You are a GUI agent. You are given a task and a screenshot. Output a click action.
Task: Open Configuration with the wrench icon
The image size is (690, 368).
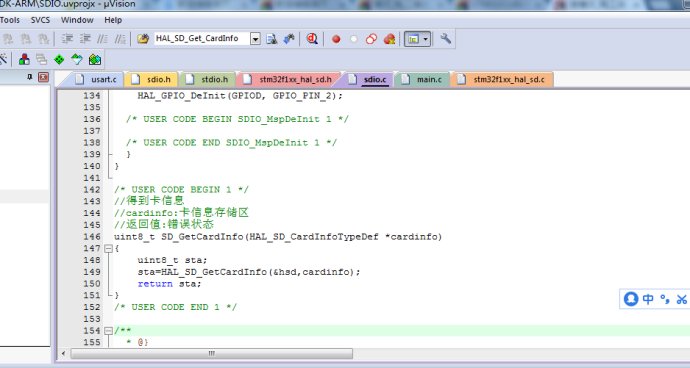click(446, 39)
